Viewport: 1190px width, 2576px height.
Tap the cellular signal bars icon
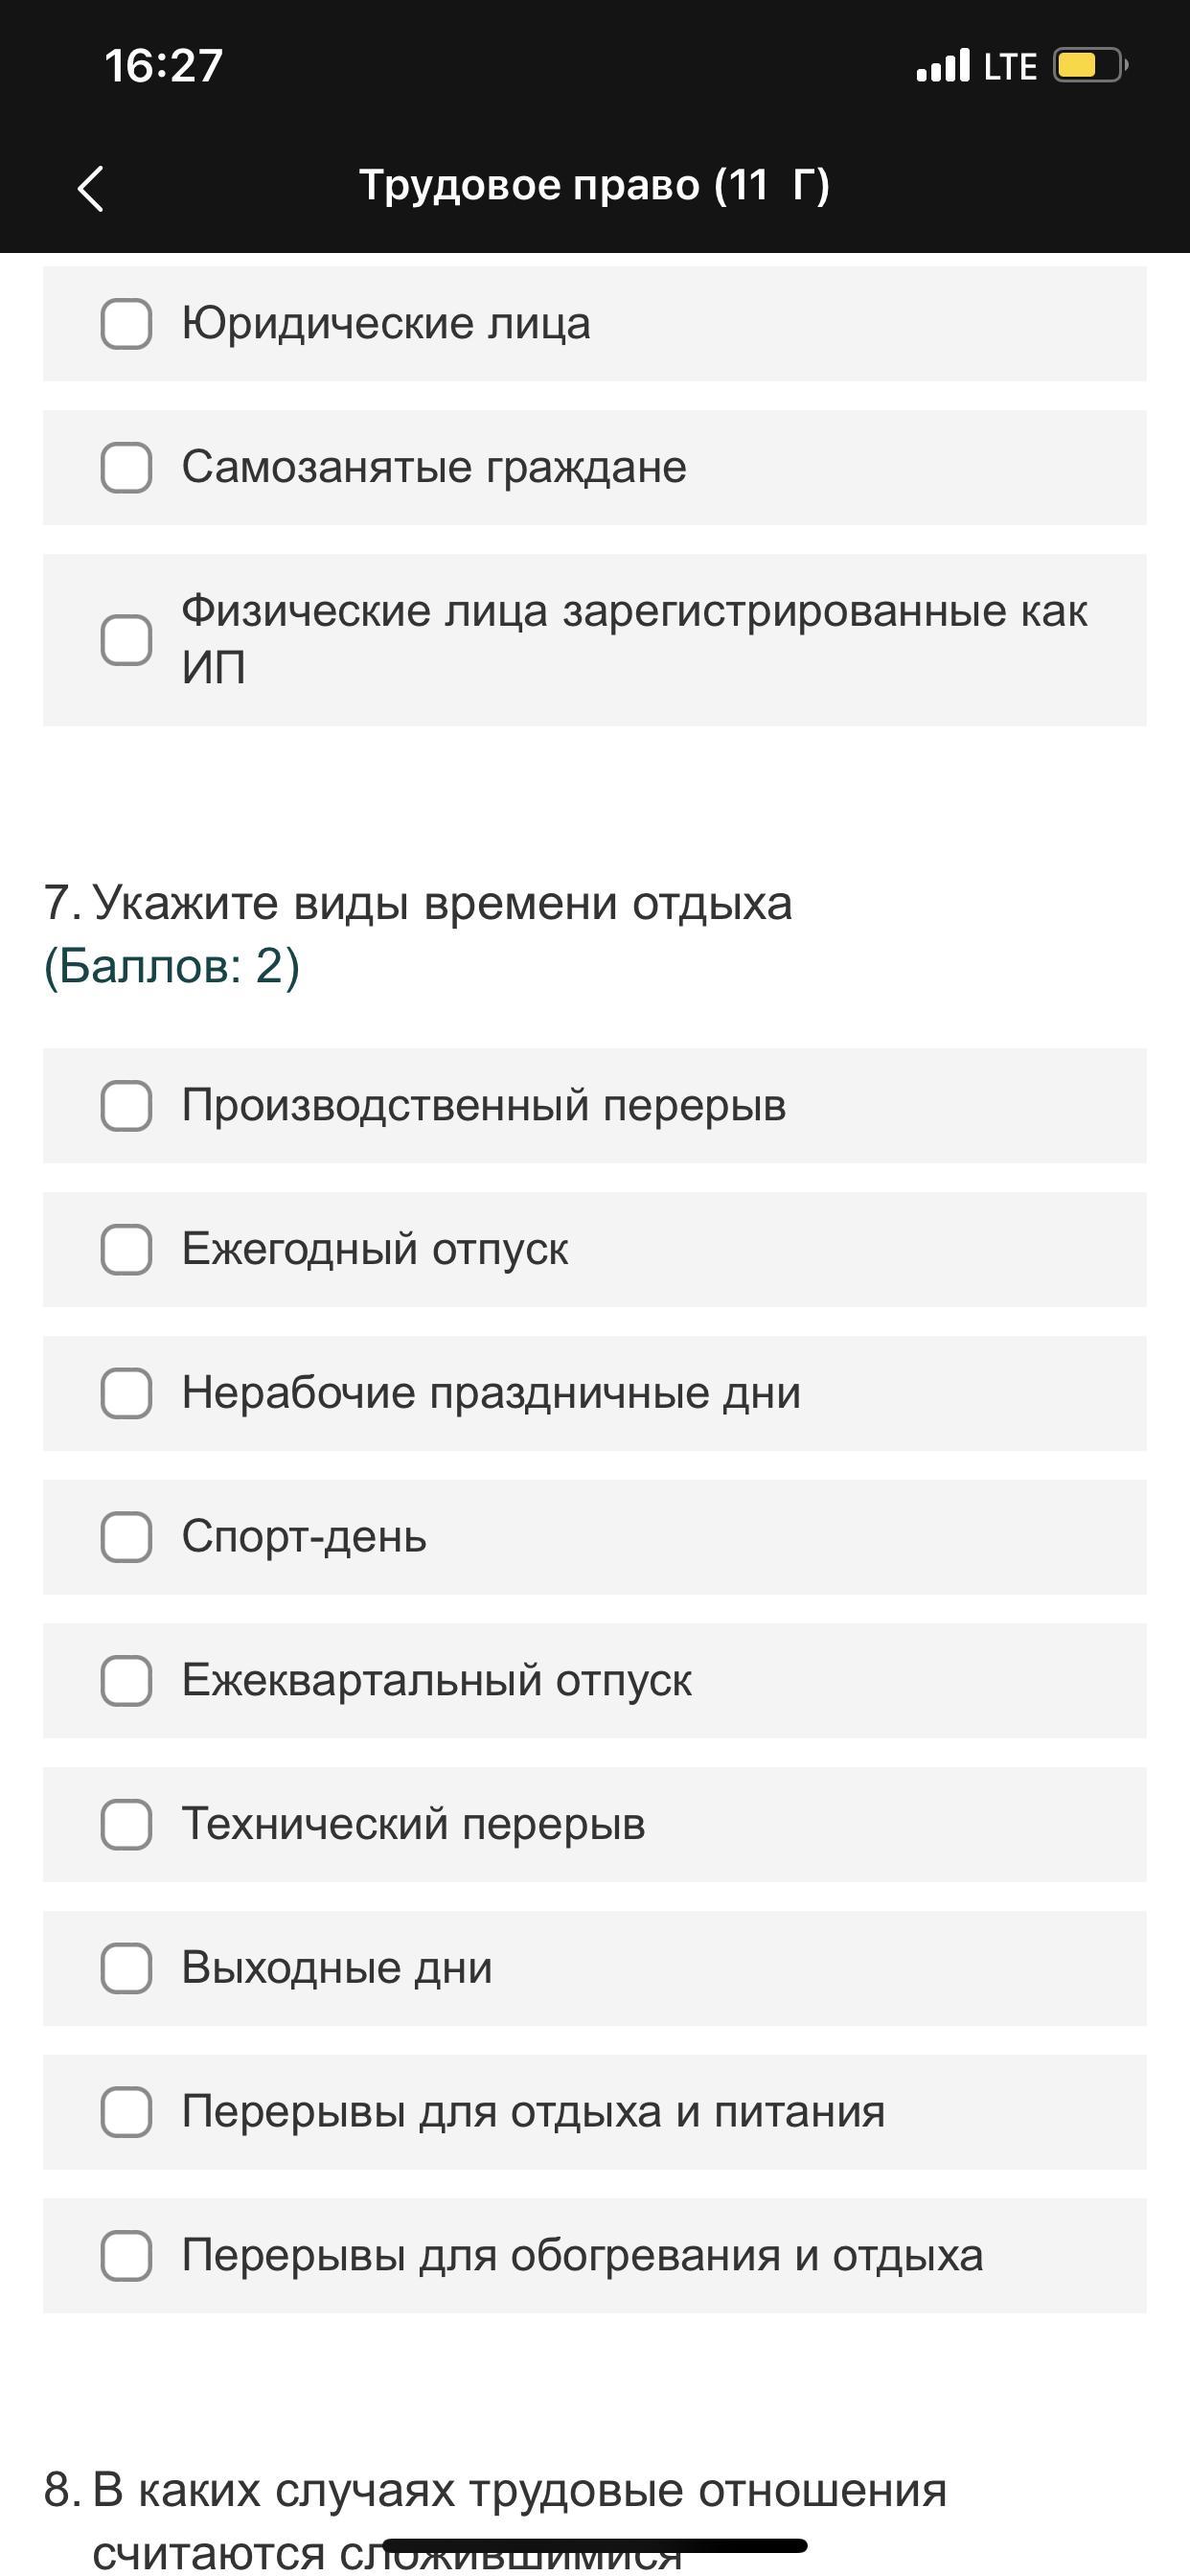pyautogui.click(x=943, y=66)
